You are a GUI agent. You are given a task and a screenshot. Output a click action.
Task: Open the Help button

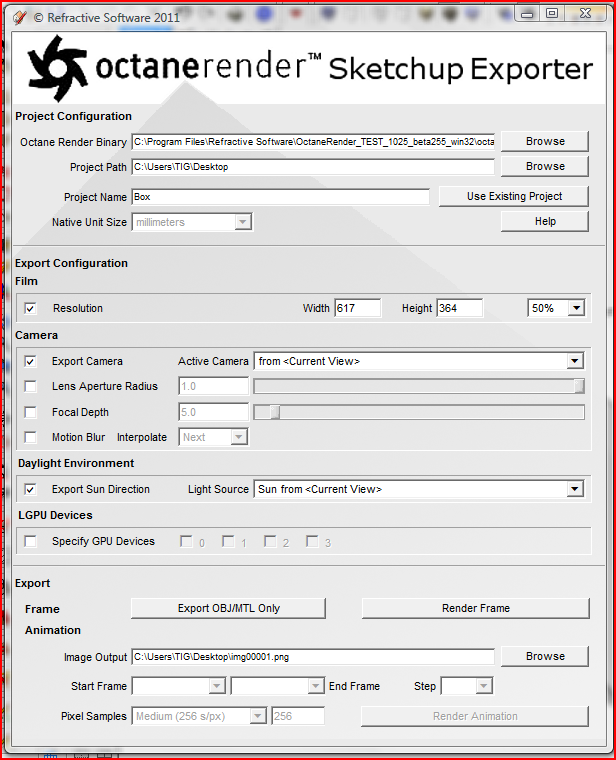click(545, 222)
